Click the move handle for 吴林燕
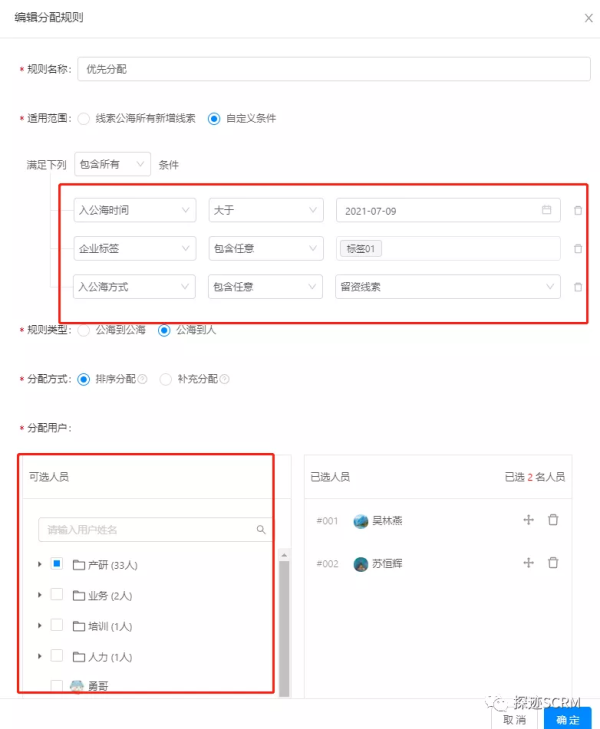600x729 pixels. 528,520
